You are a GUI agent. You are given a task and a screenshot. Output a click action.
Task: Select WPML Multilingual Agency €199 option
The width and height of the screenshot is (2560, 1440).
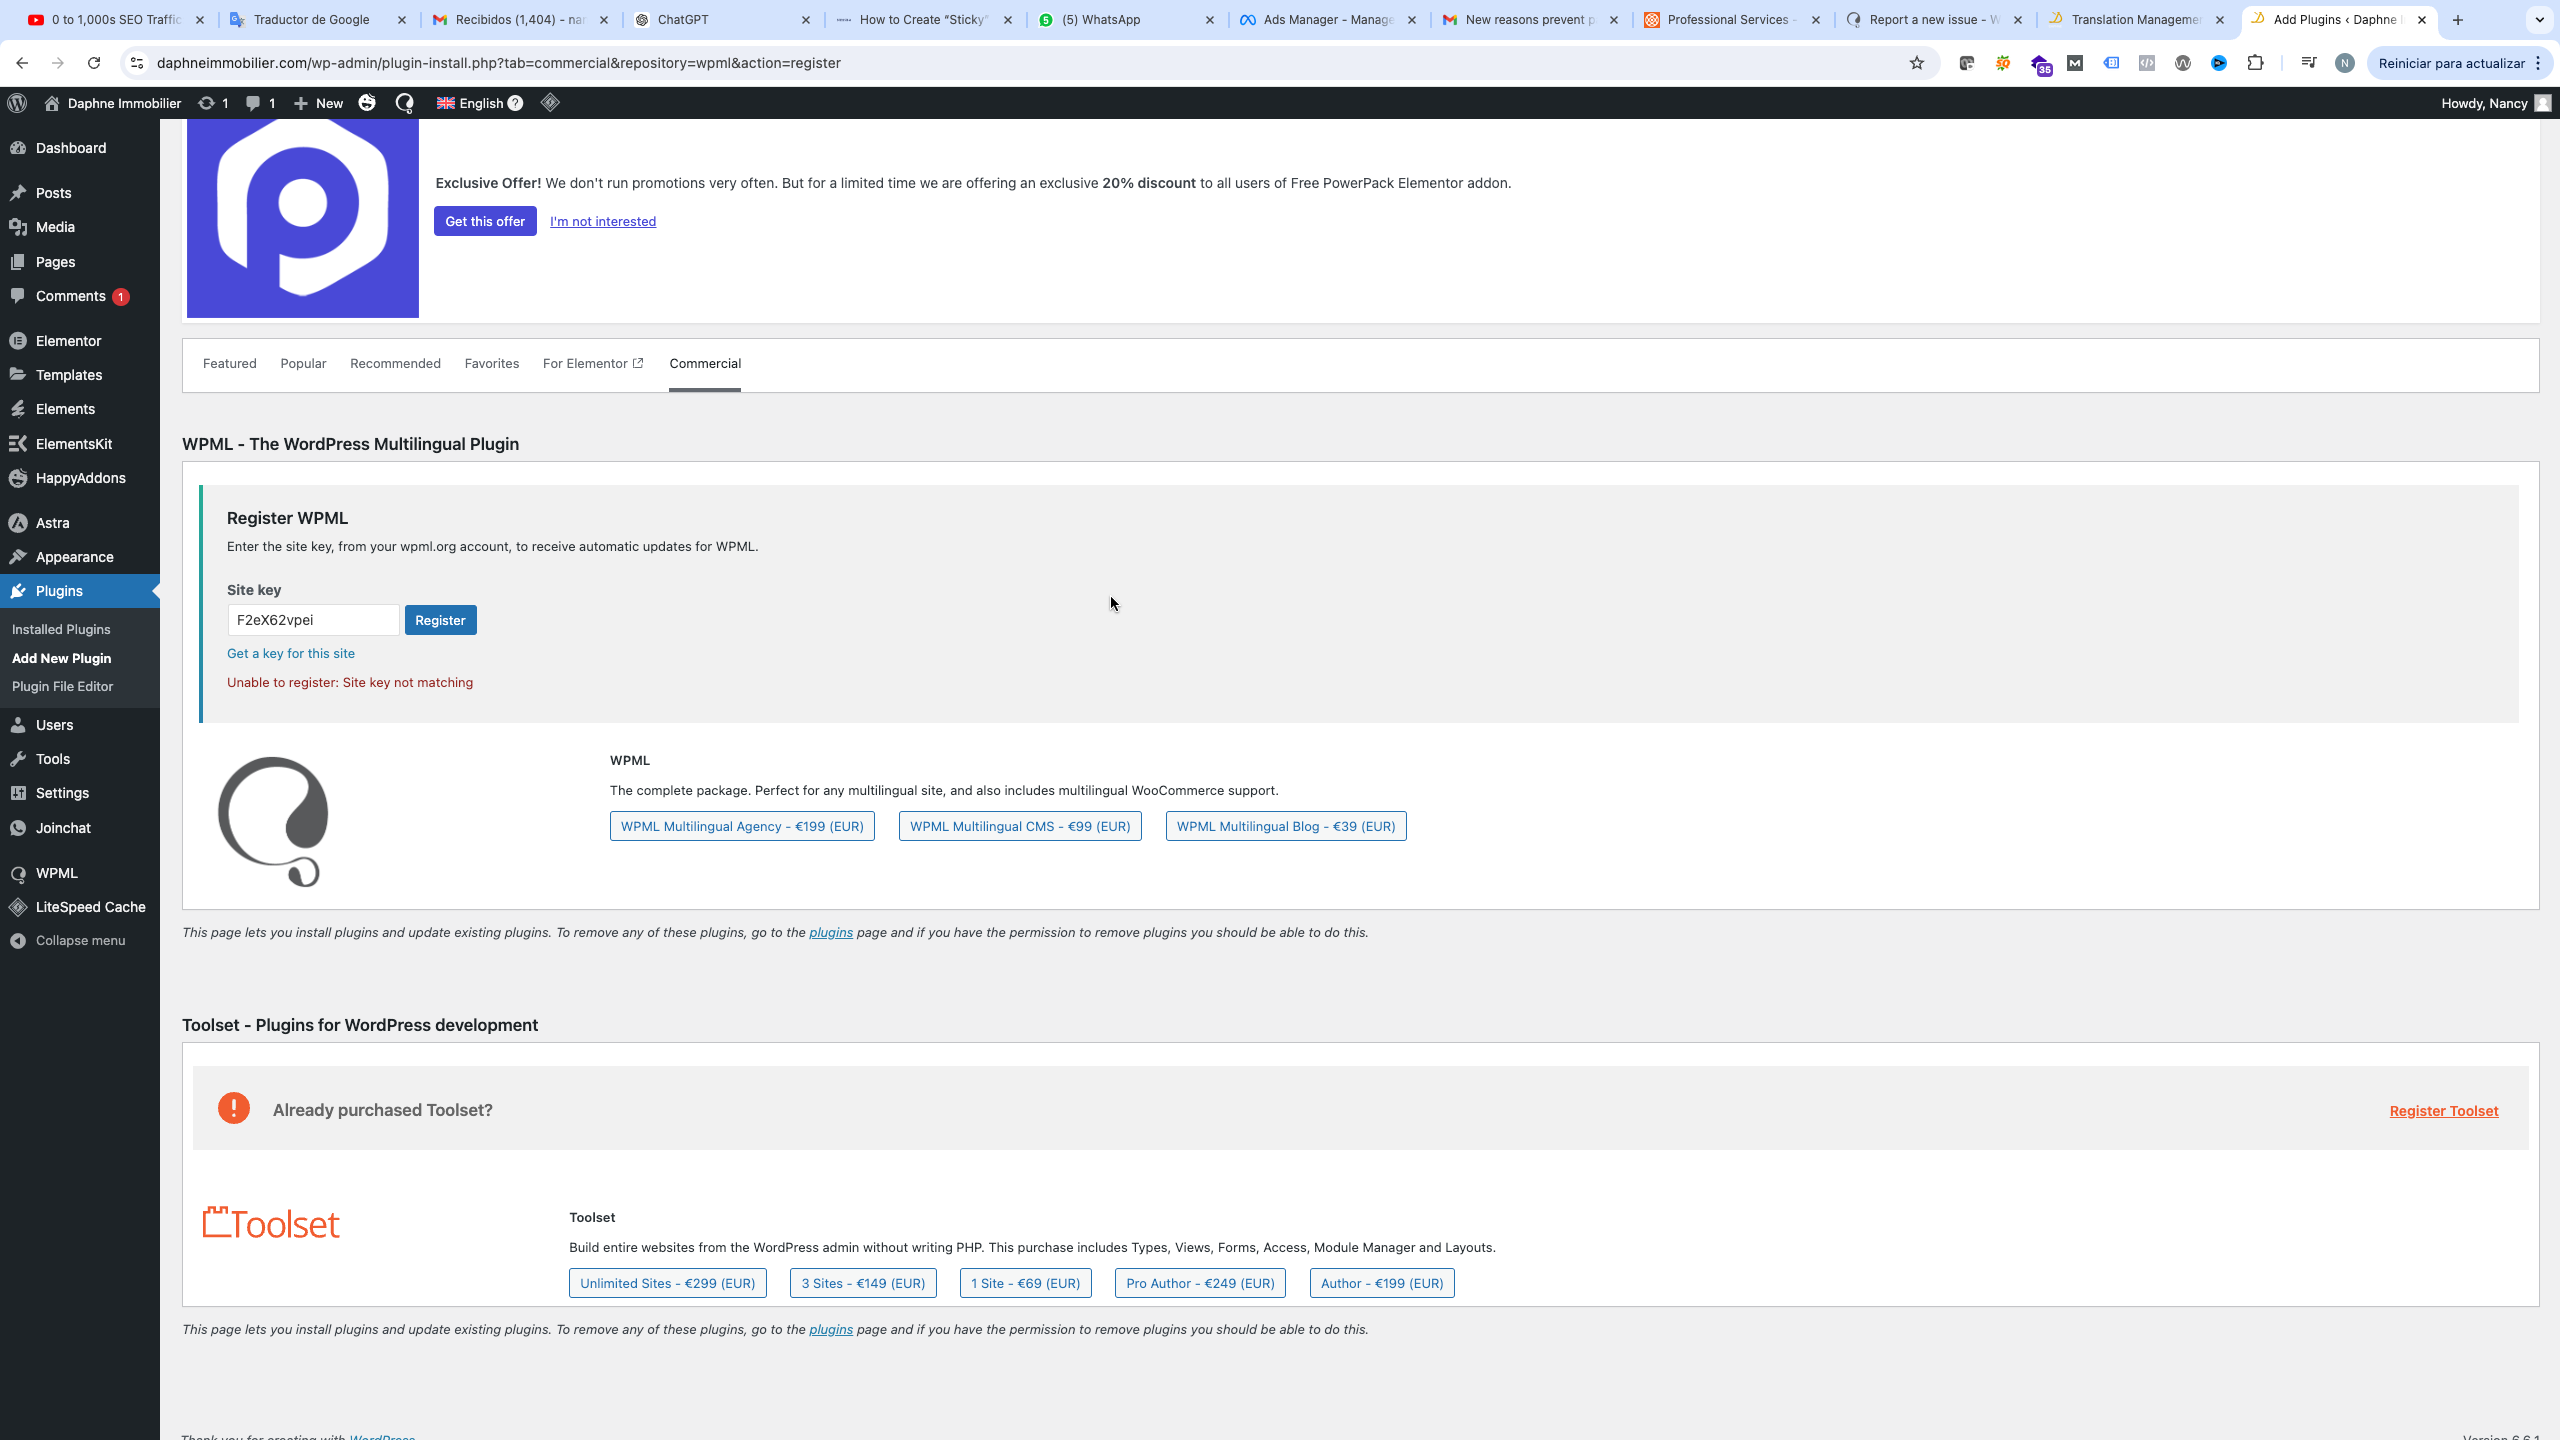point(742,826)
